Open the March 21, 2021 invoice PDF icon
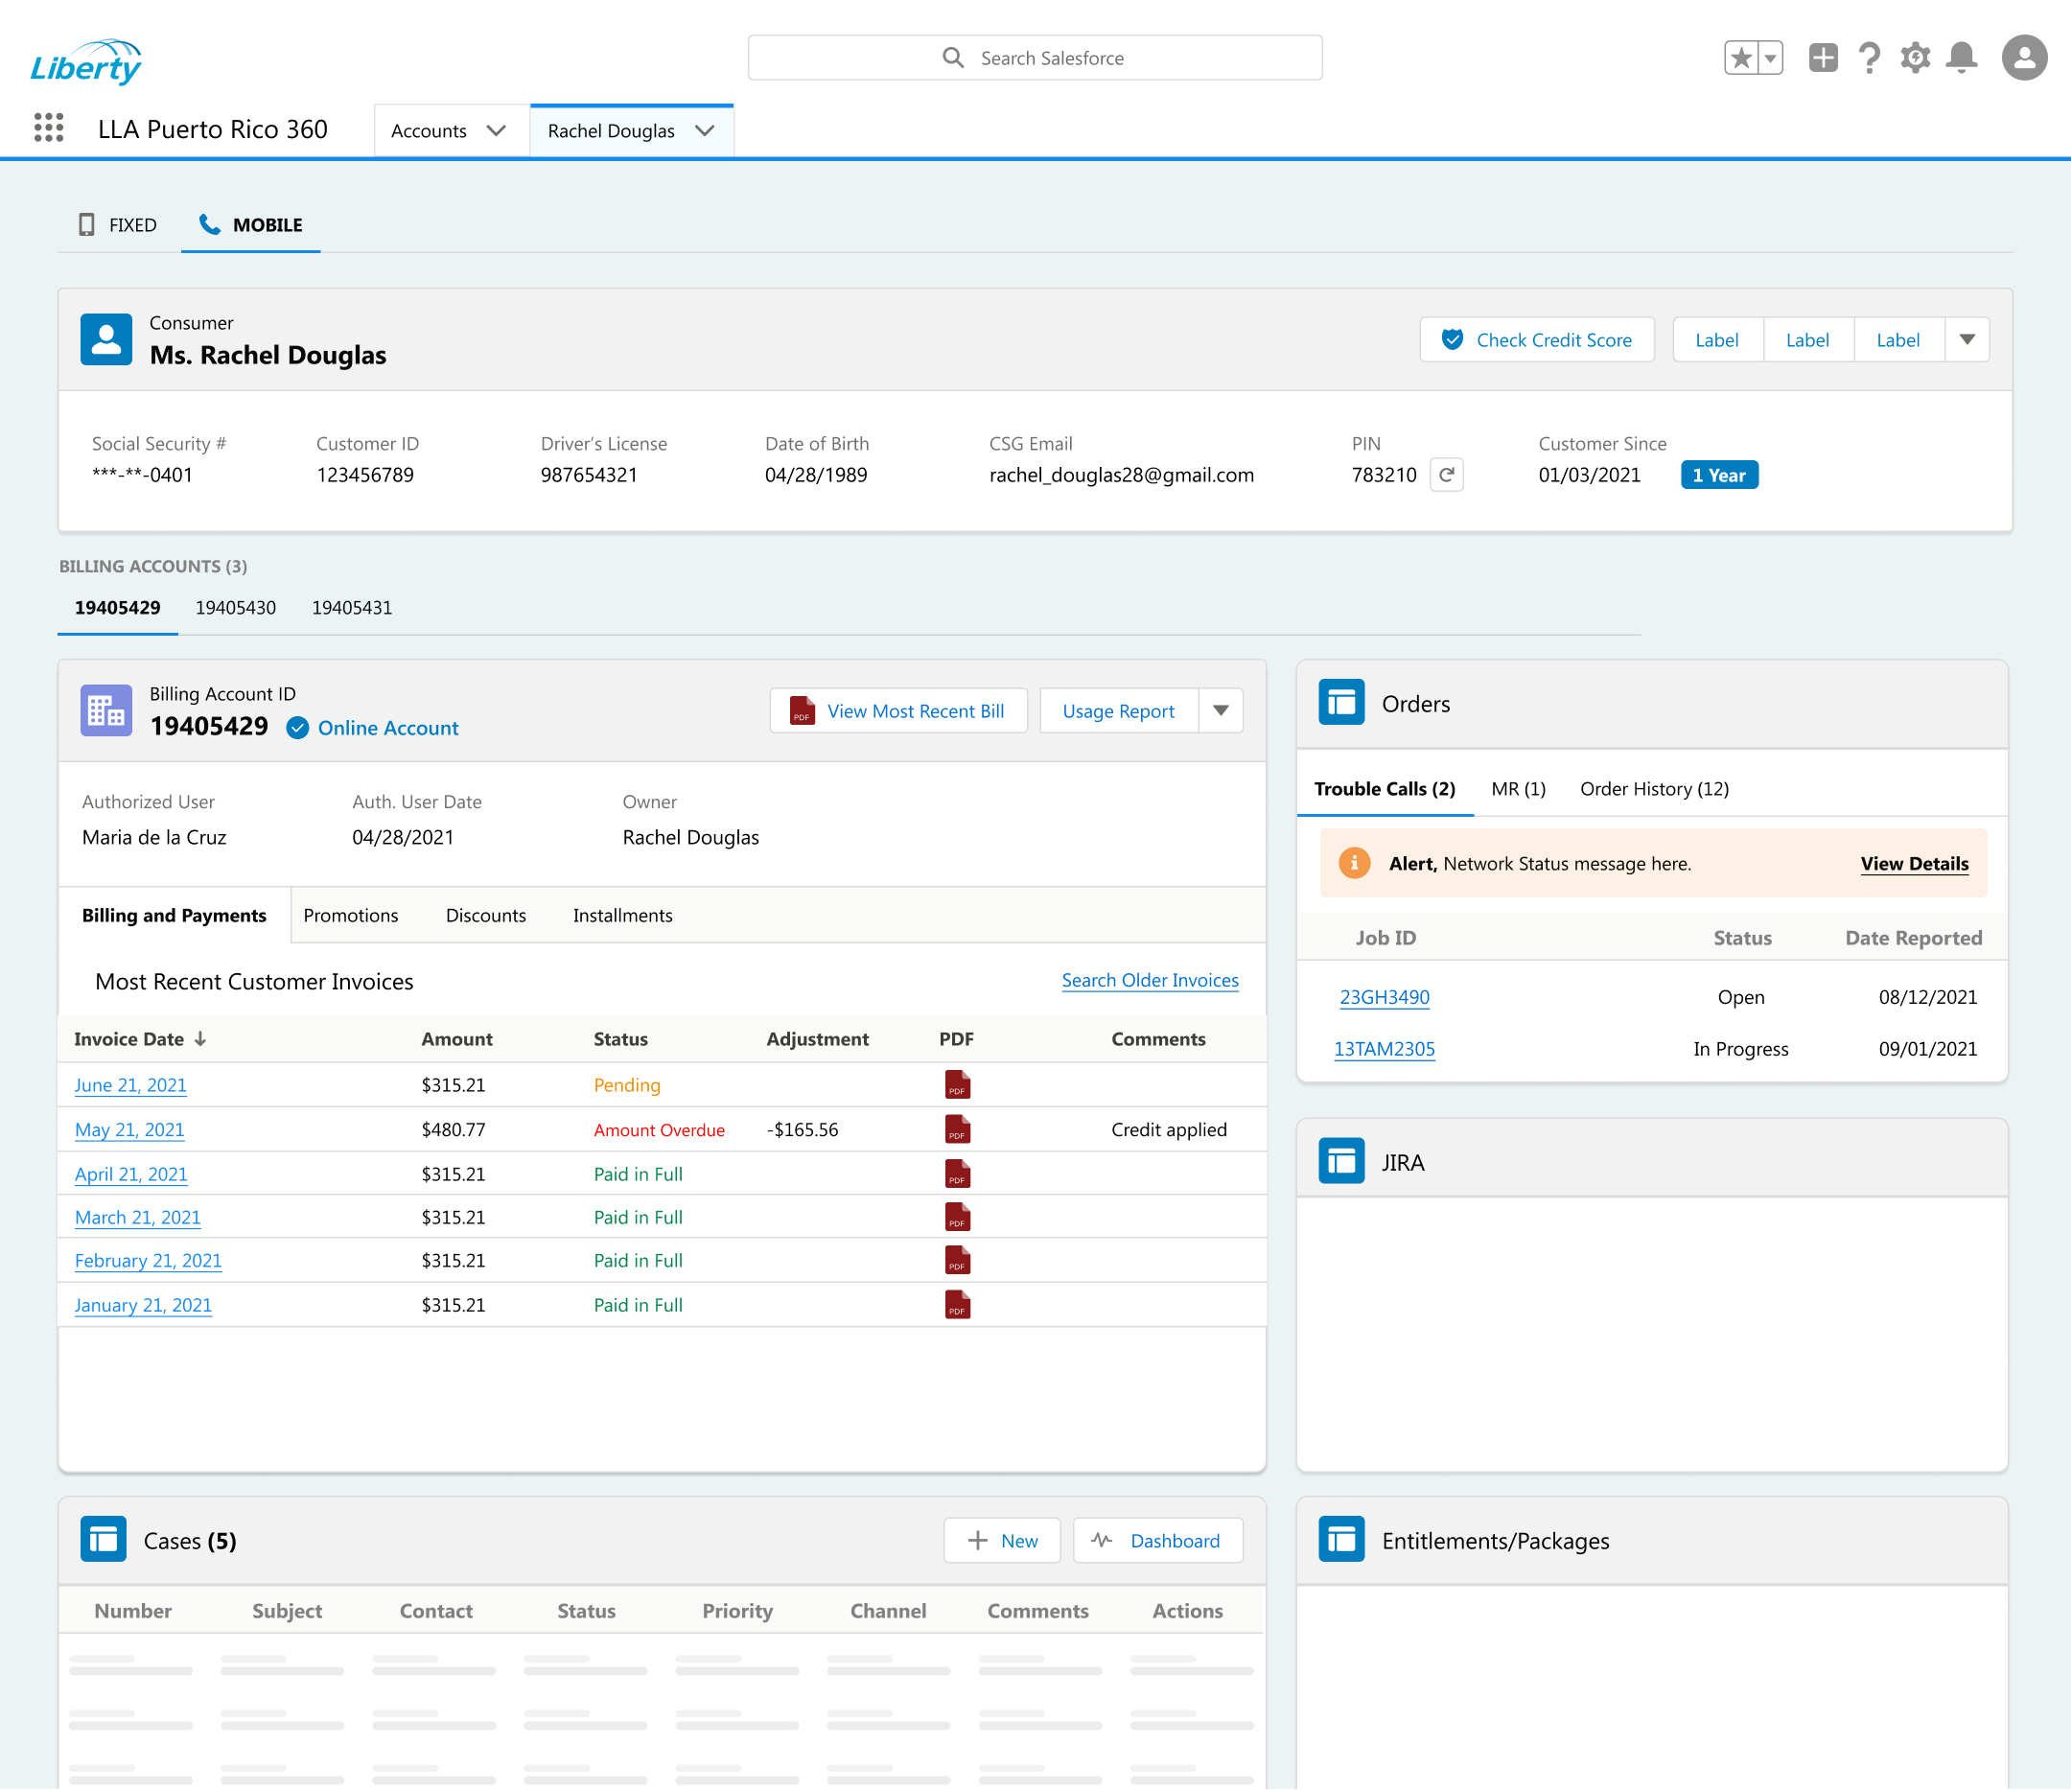Viewport: 2072px width, 1790px height. 957,1218
